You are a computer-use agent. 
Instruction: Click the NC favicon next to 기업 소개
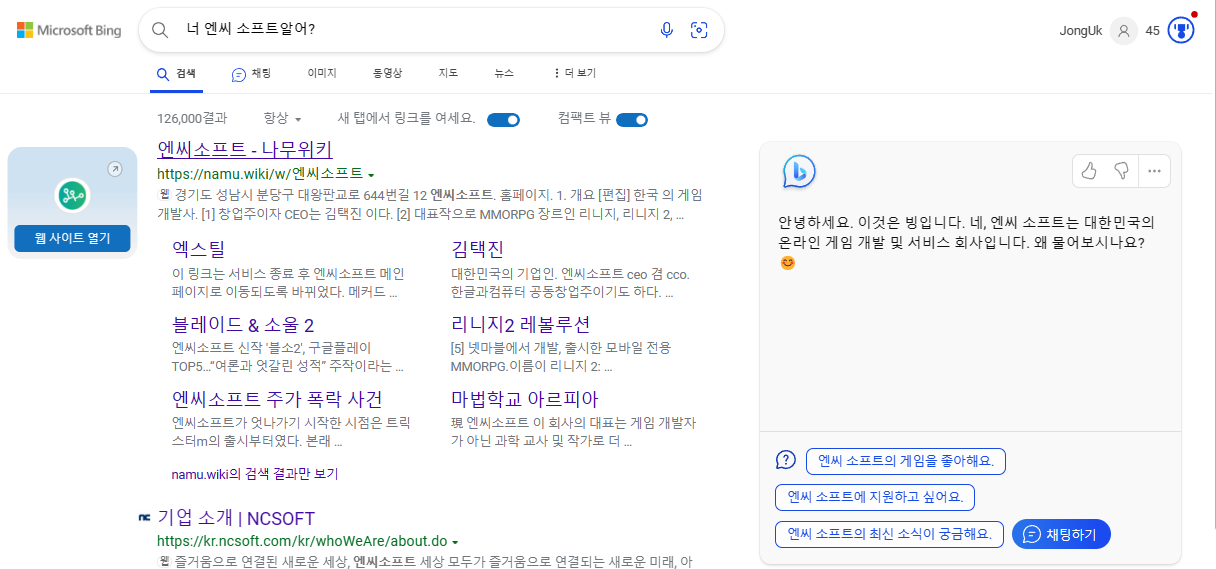tap(145, 518)
